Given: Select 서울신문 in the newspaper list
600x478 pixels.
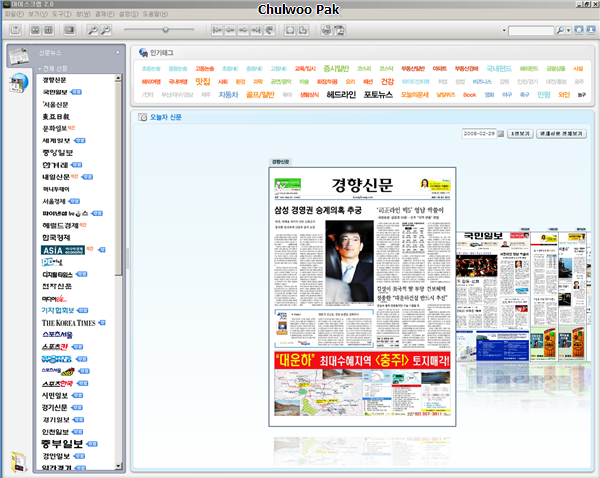Looking at the screenshot, I should [x=55, y=104].
